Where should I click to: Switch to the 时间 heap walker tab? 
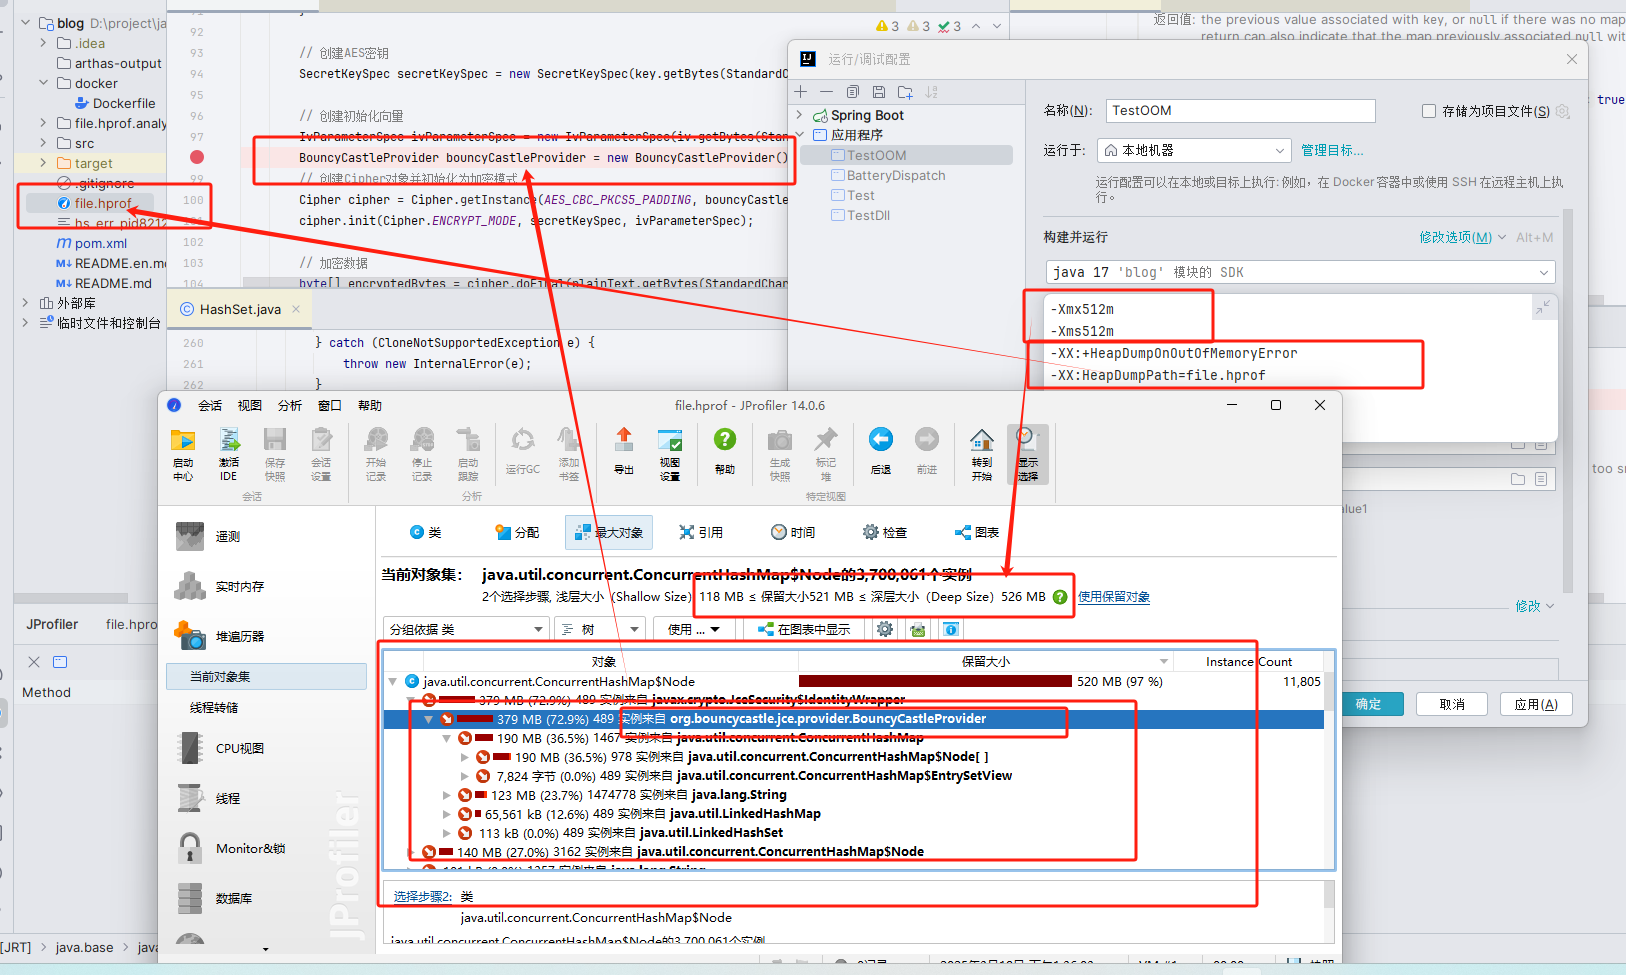(793, 533)
